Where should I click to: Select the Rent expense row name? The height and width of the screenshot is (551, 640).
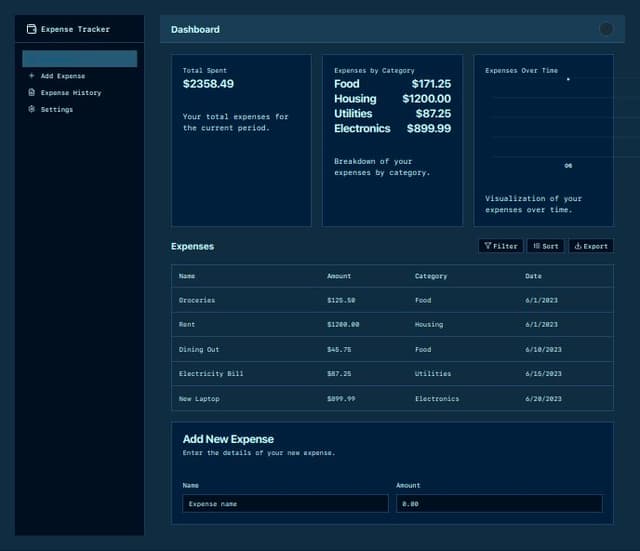[187, 324]
